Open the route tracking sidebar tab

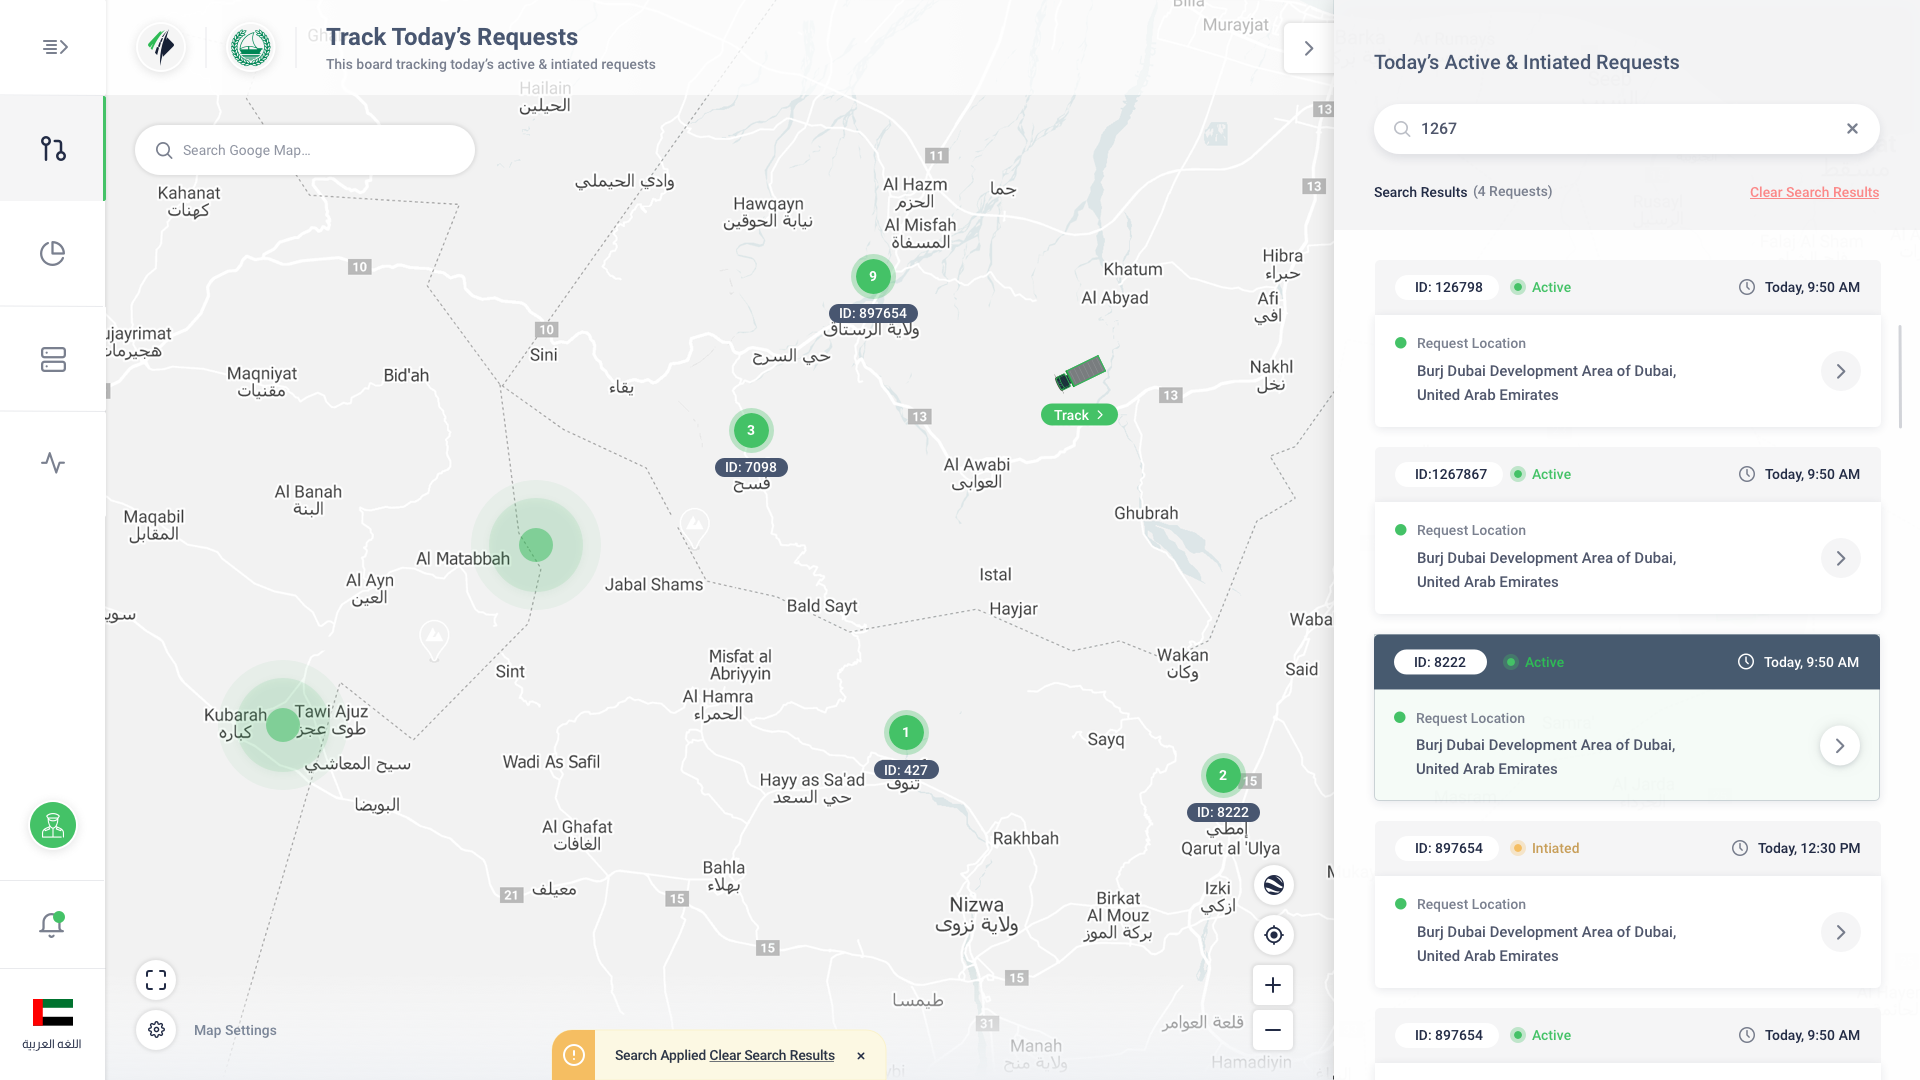coord(53,149)
